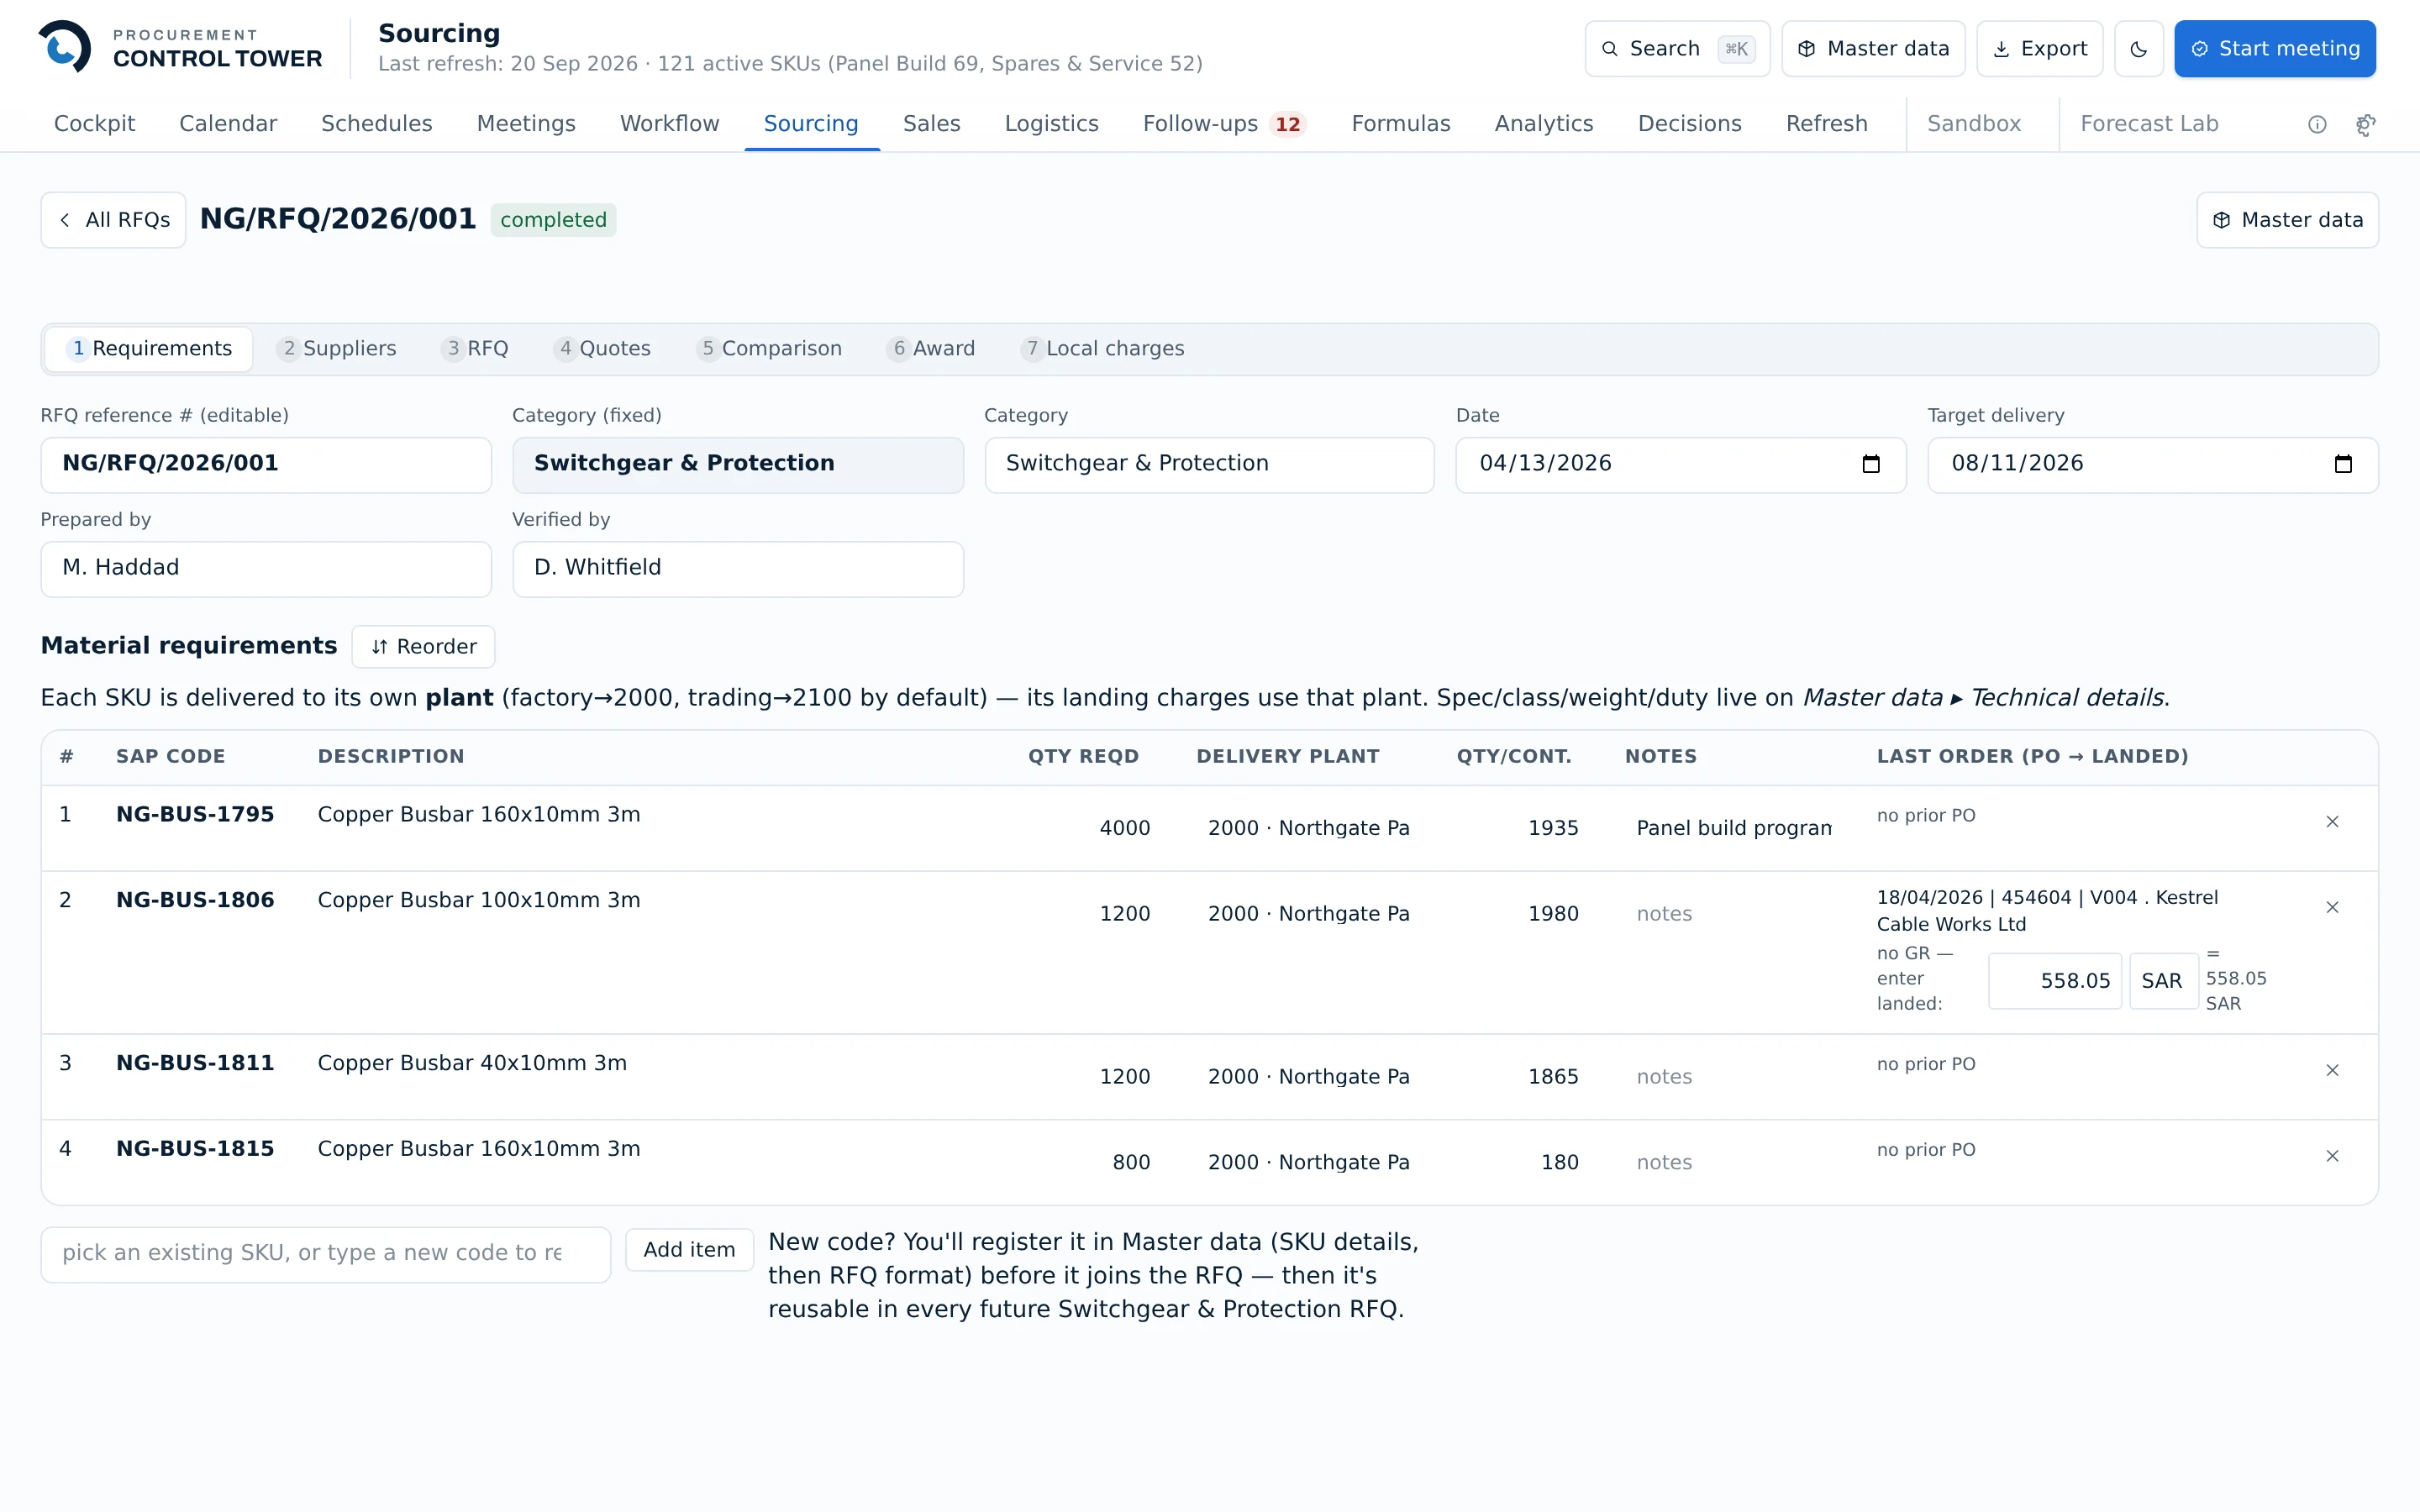Screen dimensions: 2420x1512
Task: Remove row NG-BUS-1795 with X icon
Action: tap(2332, 822)
